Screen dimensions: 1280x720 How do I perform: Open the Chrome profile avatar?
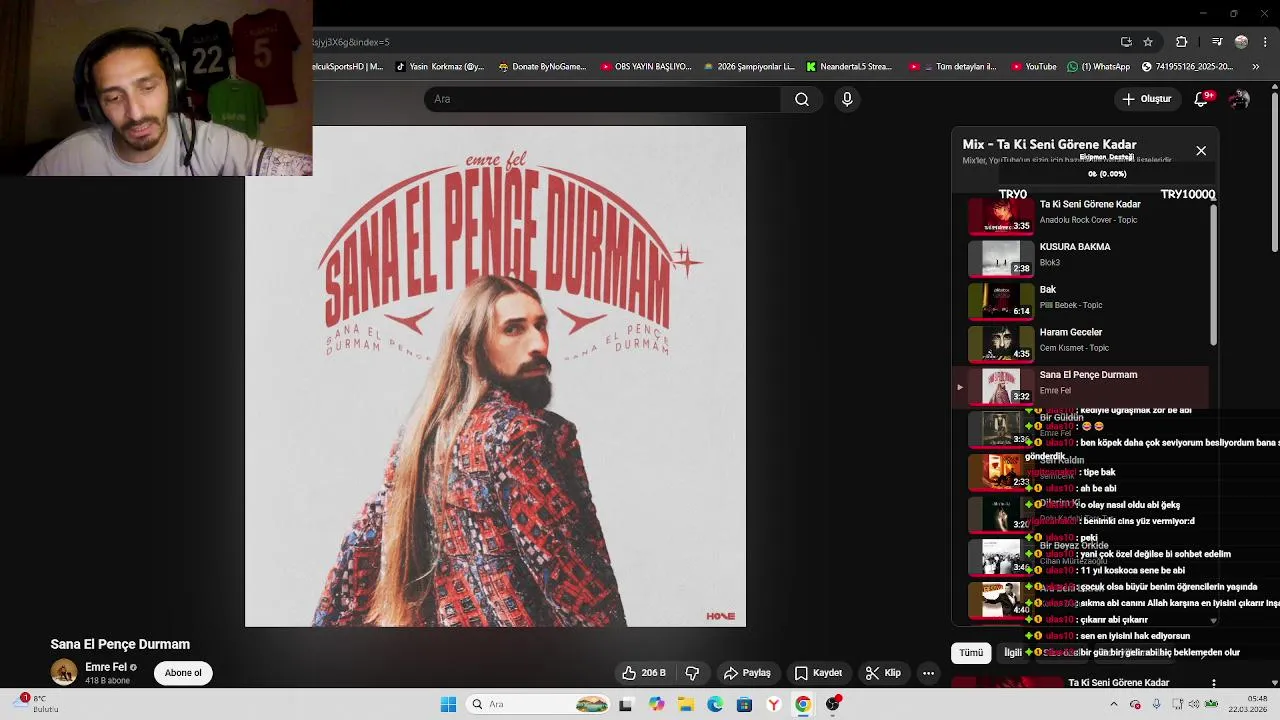point(1241,42)
